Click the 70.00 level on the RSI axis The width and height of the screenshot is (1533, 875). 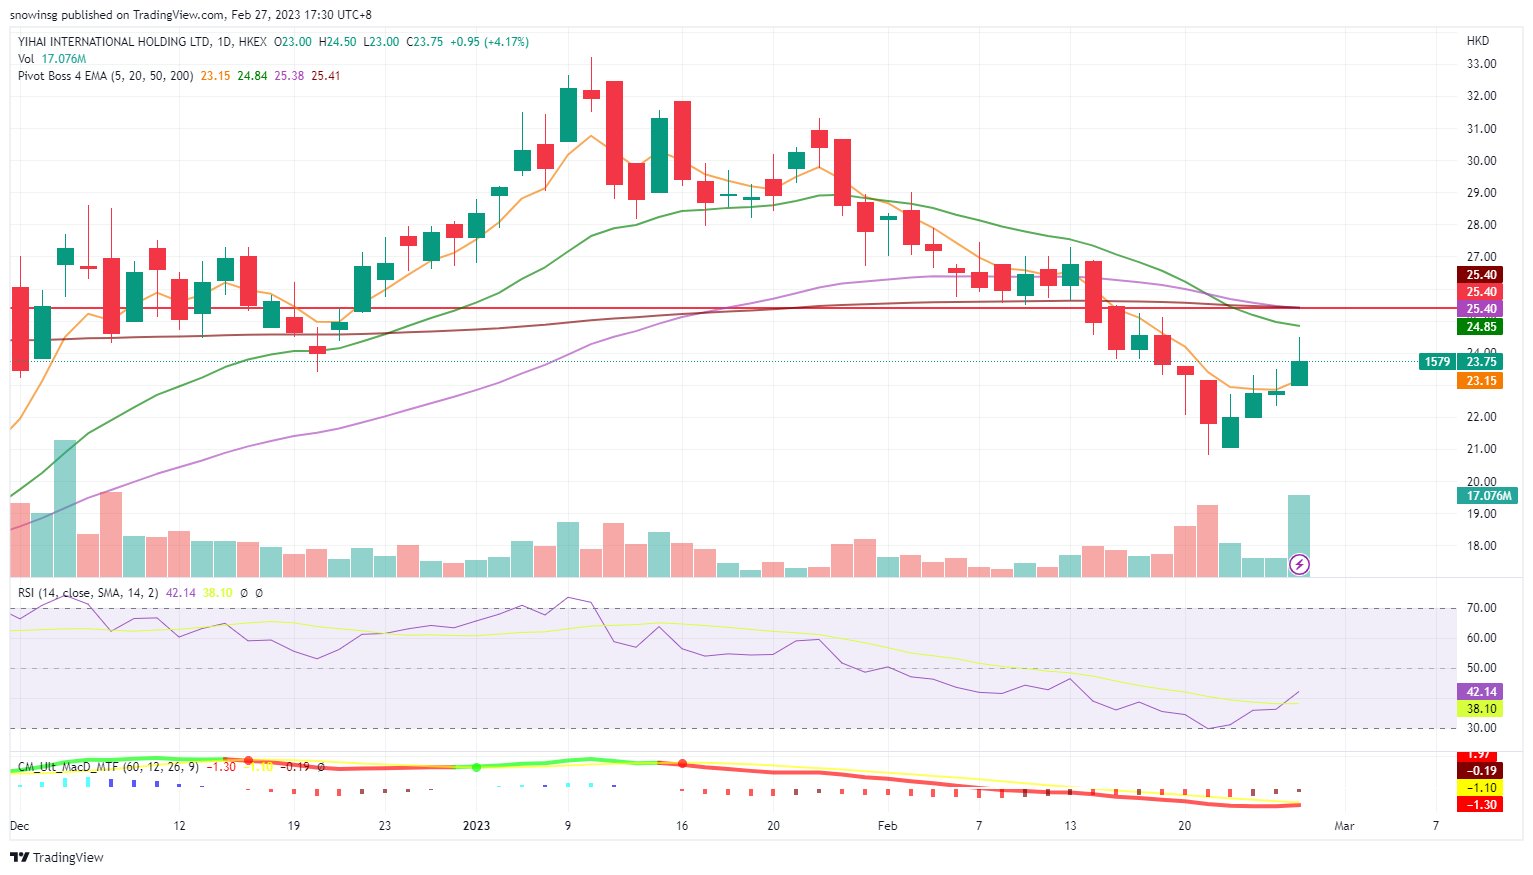pyautogui.click(x=1481, y=608)
